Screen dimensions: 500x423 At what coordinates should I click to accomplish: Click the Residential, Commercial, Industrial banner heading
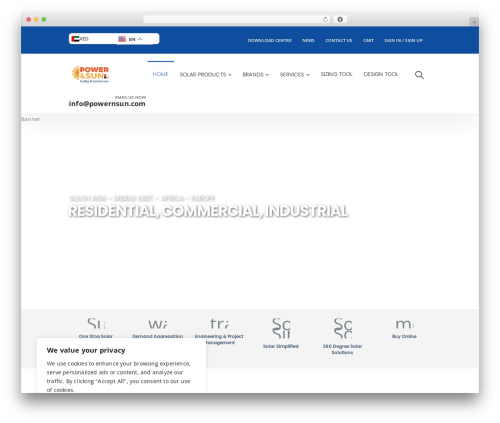pyautogui.click(x=208, y=211)
